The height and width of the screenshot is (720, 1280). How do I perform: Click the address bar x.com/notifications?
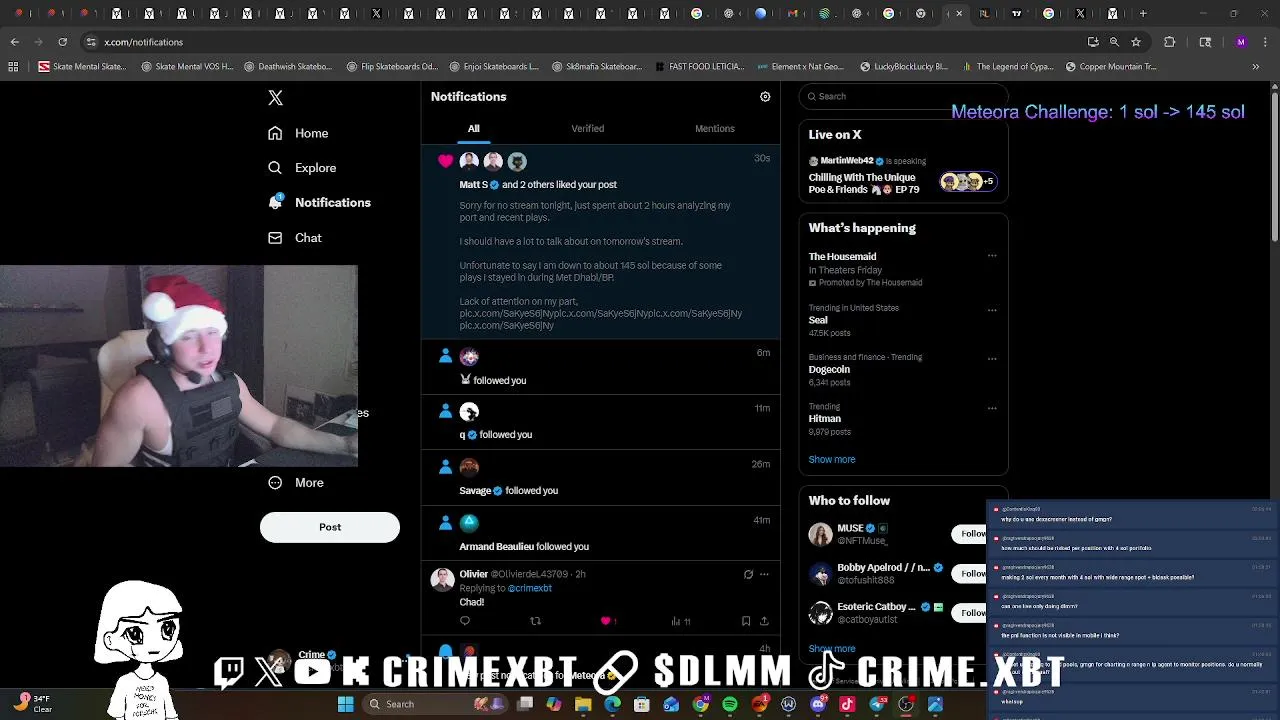[x=144, y=42]
